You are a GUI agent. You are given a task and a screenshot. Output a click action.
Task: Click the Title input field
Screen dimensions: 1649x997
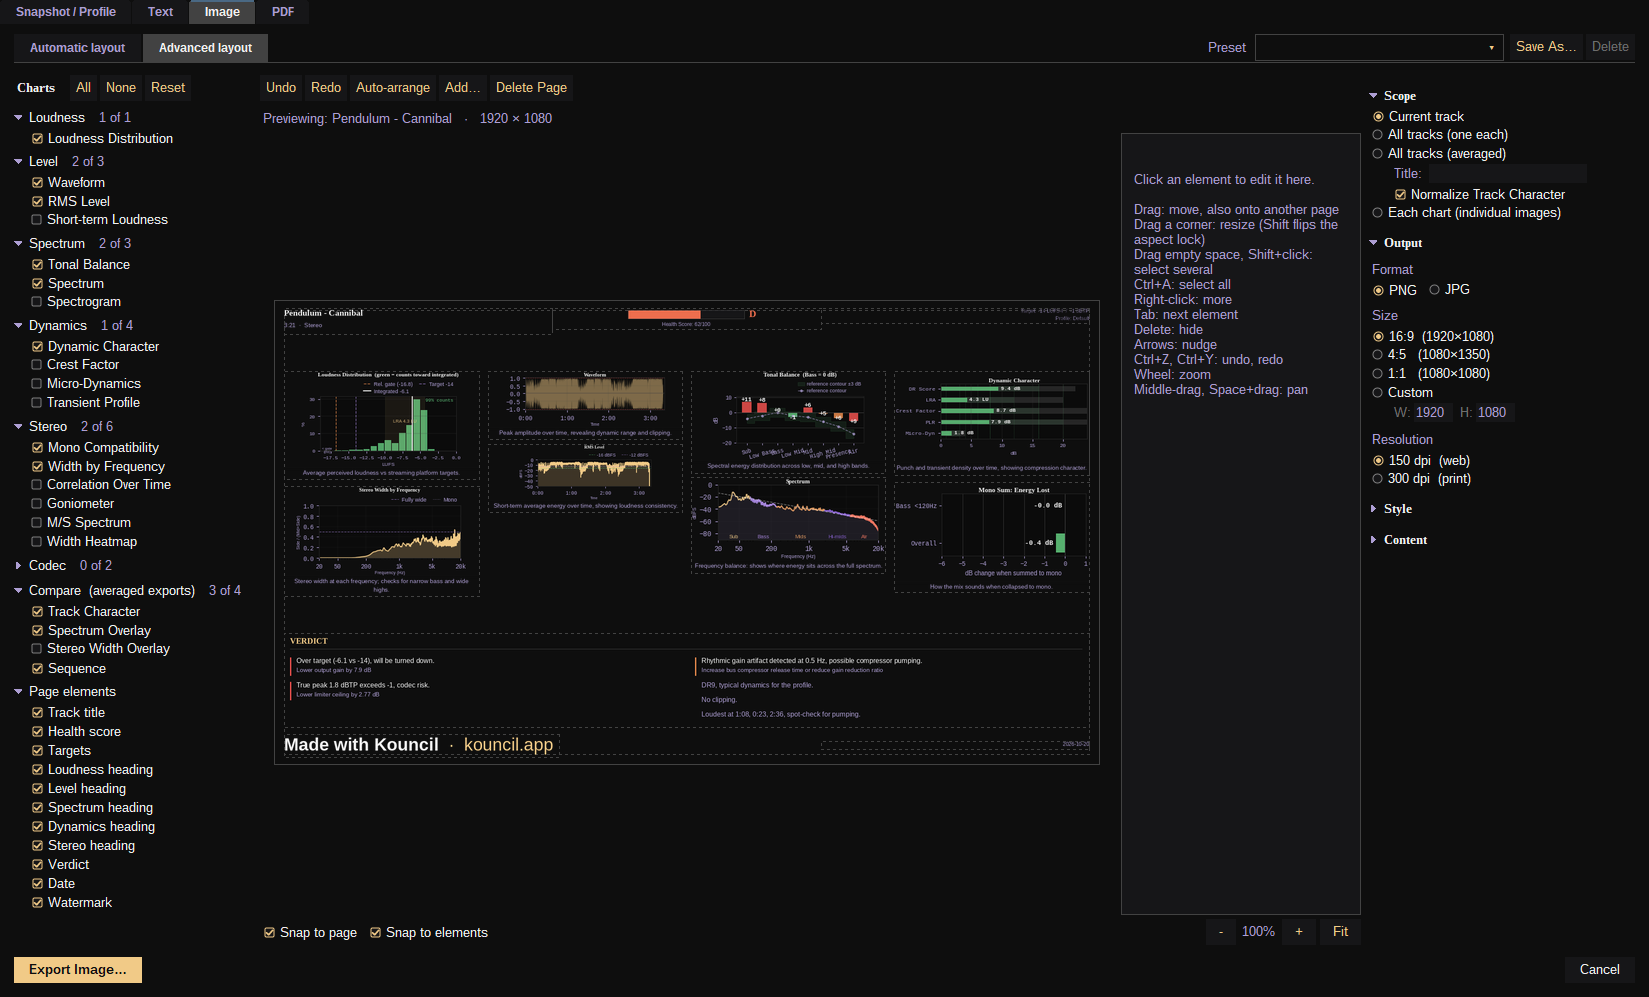(1507, 174)
